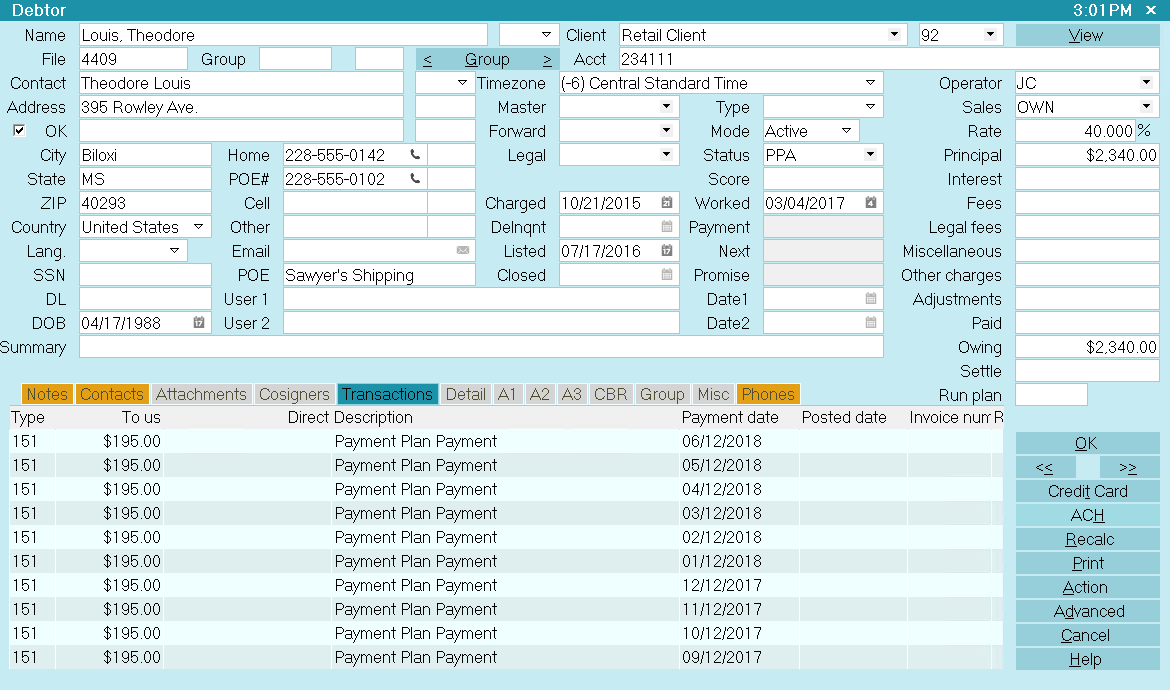Open calendar for Worked date

(x=871, y=203)
